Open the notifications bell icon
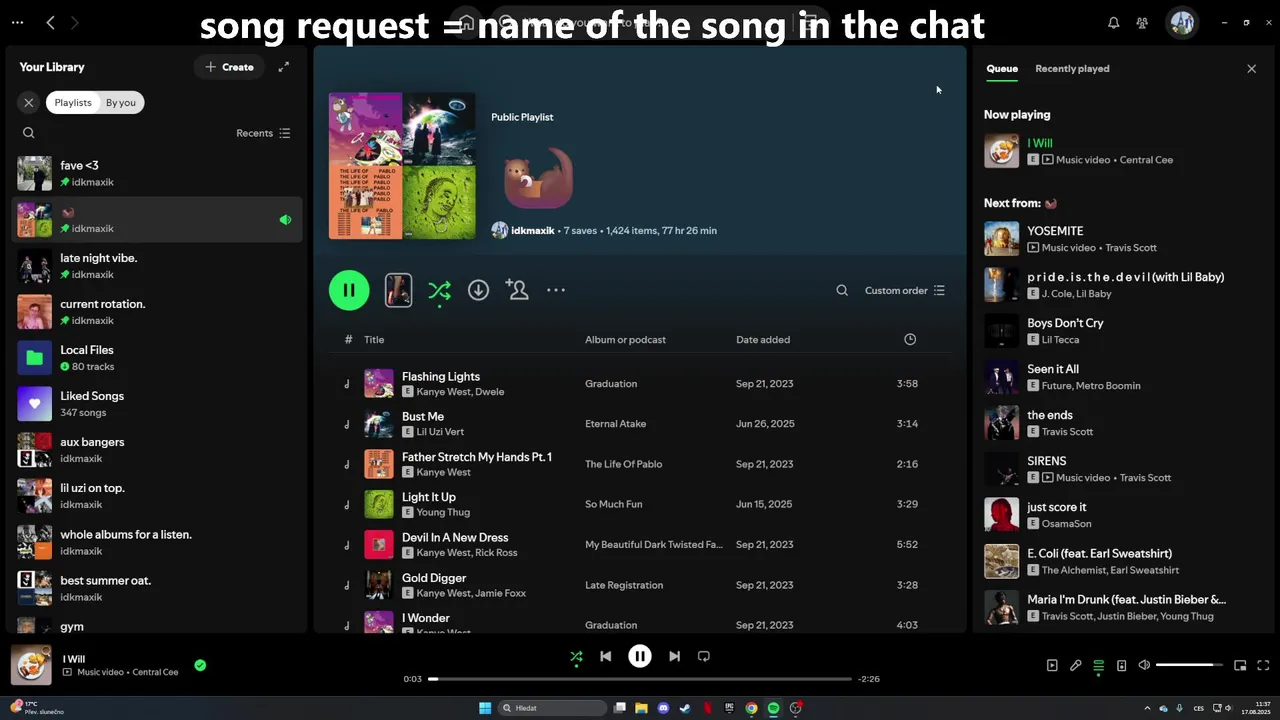1280x720 pixels. point(1113,22)
